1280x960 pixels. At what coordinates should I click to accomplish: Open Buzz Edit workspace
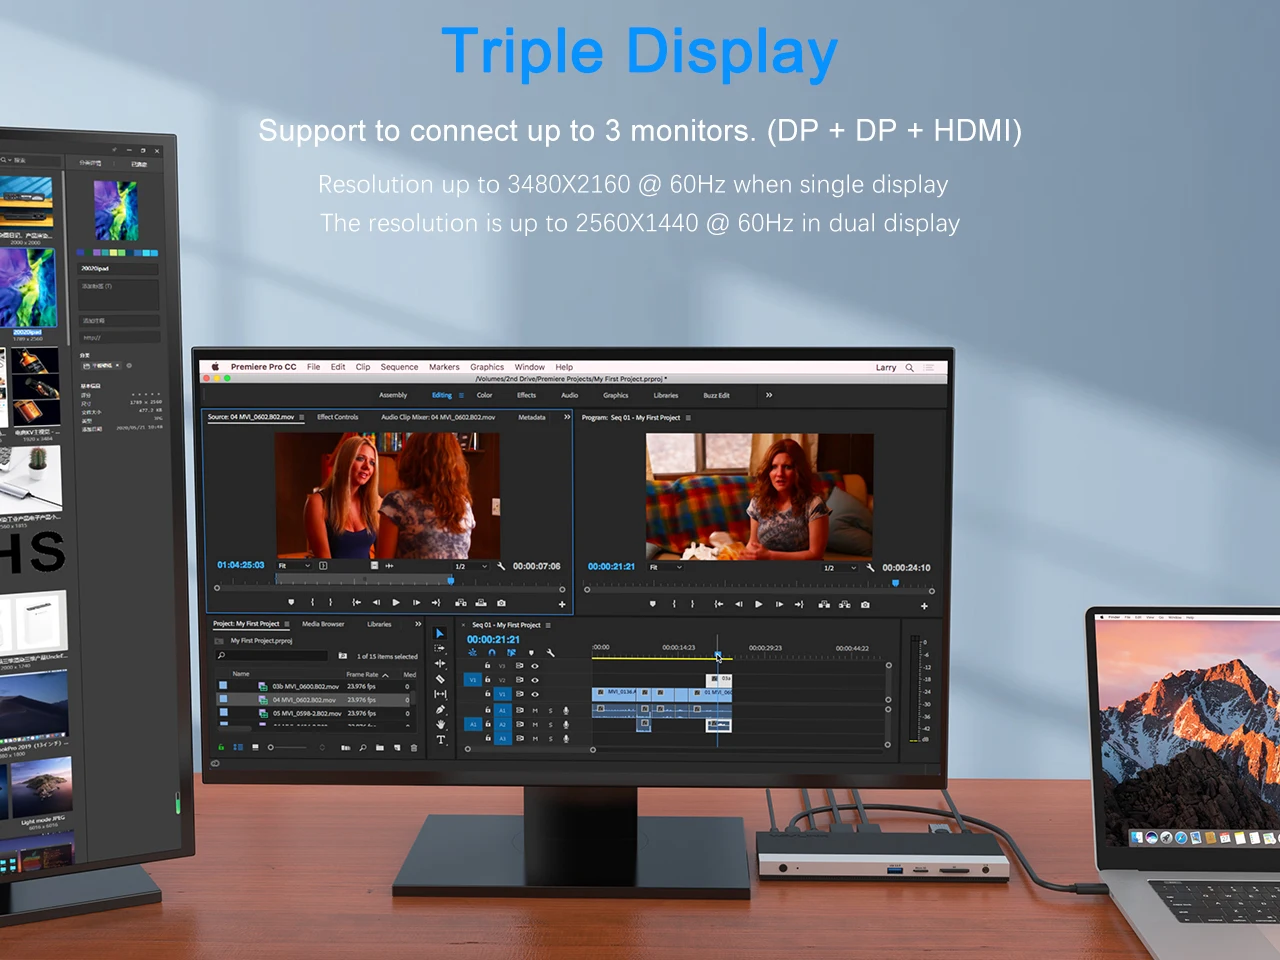pos(716,395)
